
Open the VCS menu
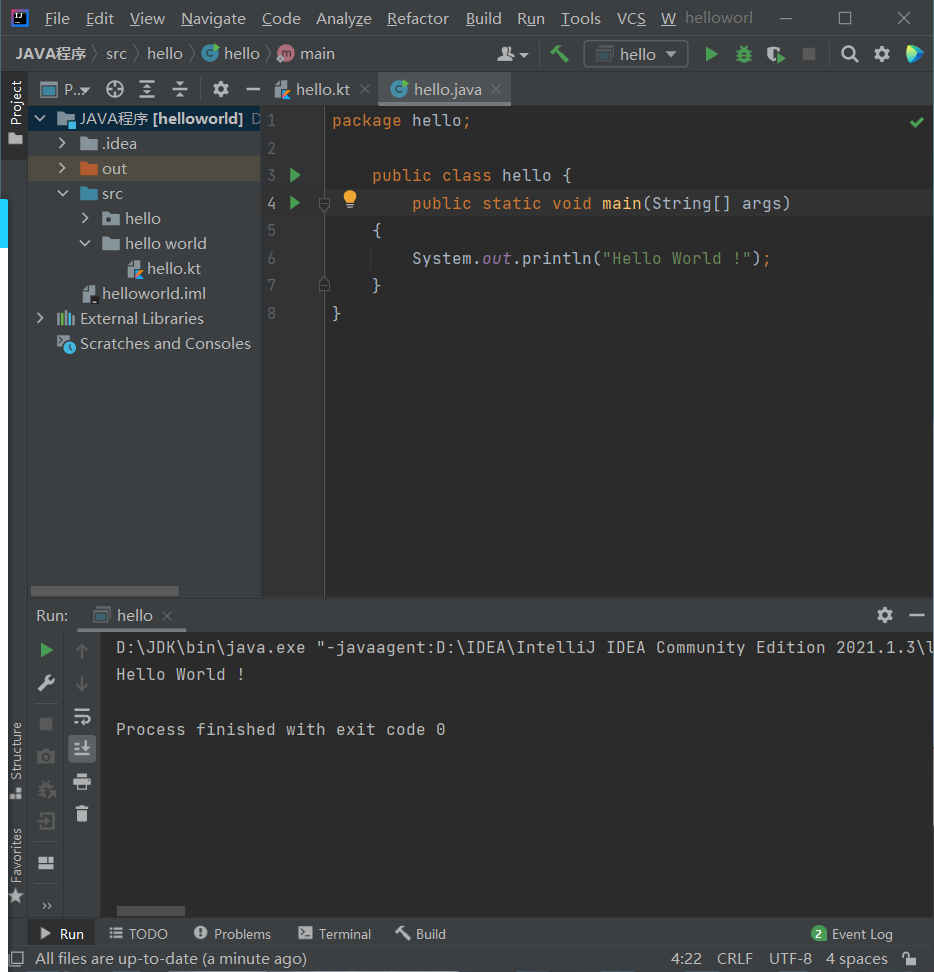(631, 19)
